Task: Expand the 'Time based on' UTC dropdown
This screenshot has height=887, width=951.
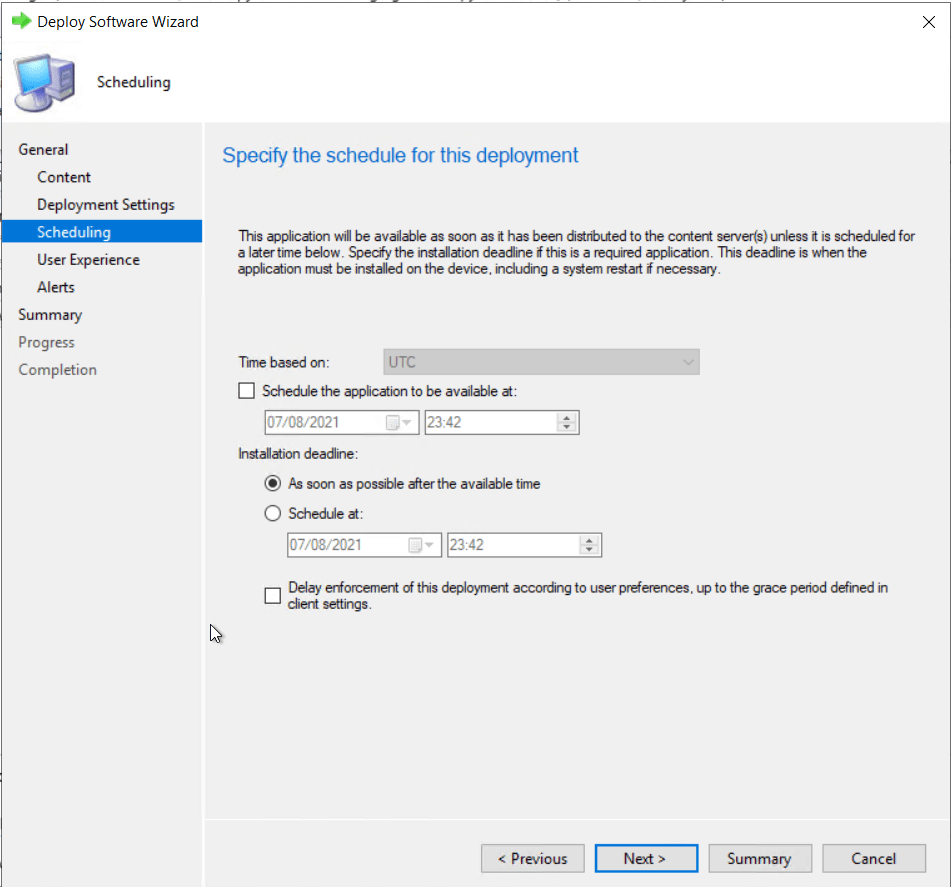Action: (688, 362)
